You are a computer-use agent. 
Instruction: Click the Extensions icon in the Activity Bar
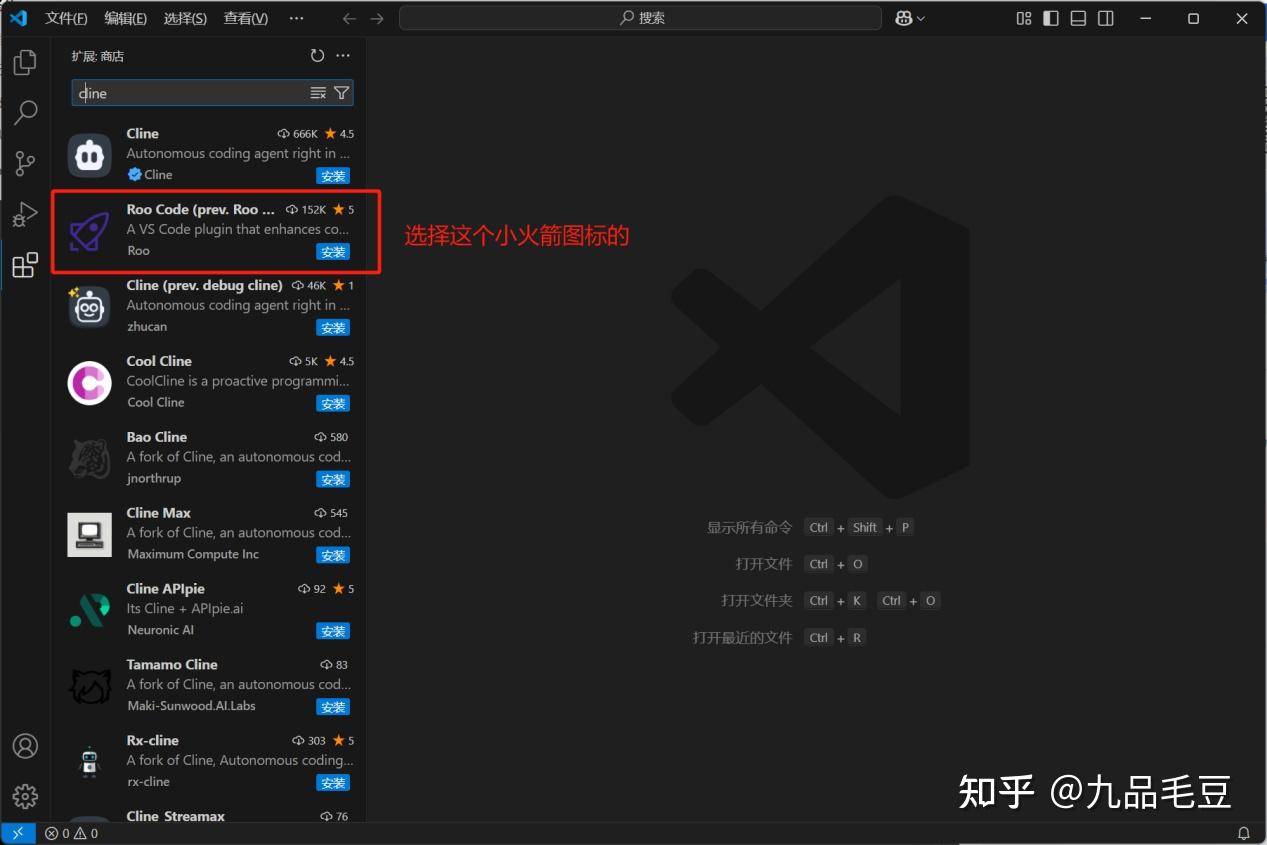click(25, 265)
